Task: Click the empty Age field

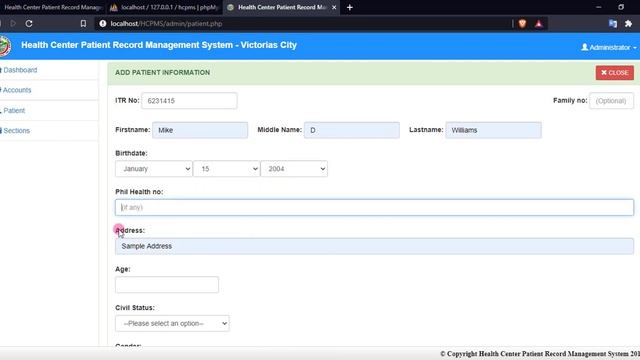Action: click(167, 284)
